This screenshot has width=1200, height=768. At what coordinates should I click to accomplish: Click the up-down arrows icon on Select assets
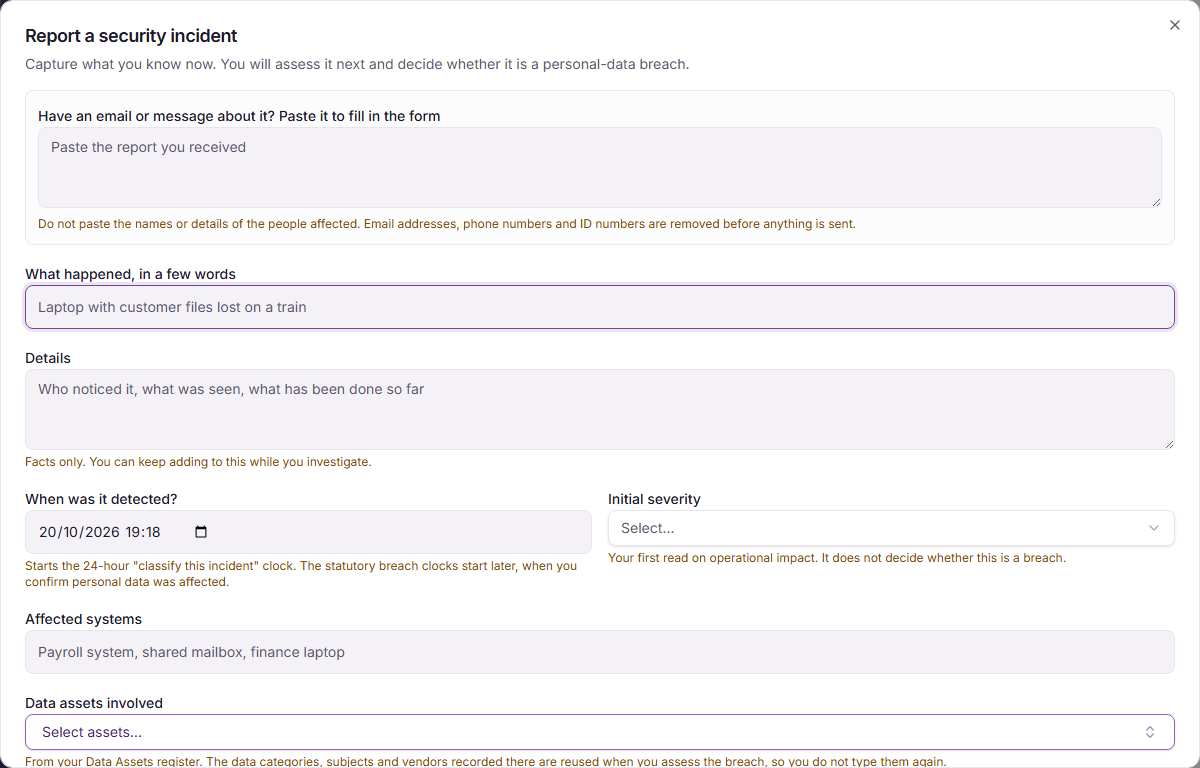click(1150, 732)
